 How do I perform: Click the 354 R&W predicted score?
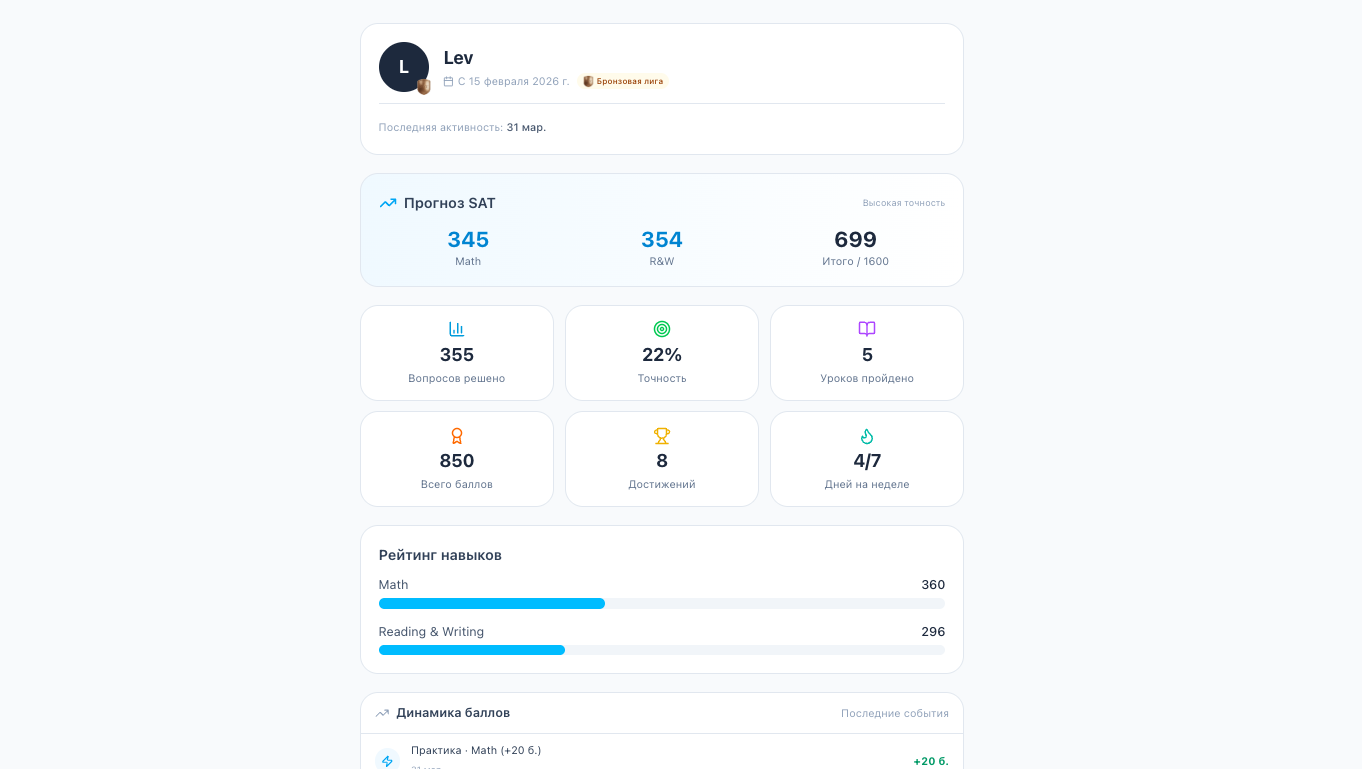[662, 240]
